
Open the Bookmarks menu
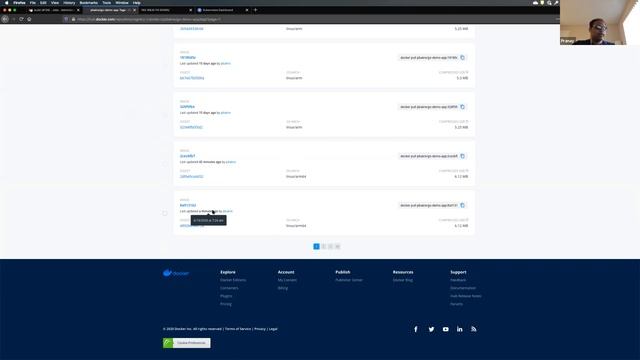point(89,2)
